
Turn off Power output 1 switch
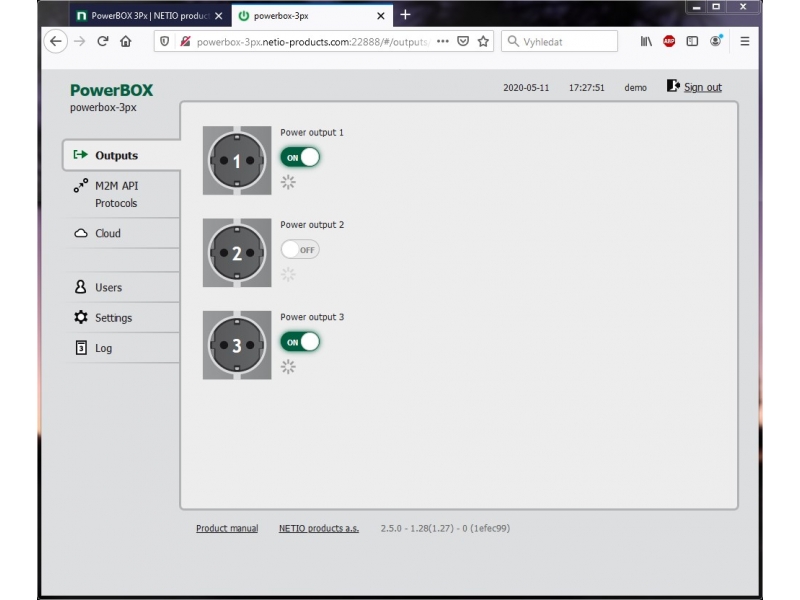[x=300, y=157]
